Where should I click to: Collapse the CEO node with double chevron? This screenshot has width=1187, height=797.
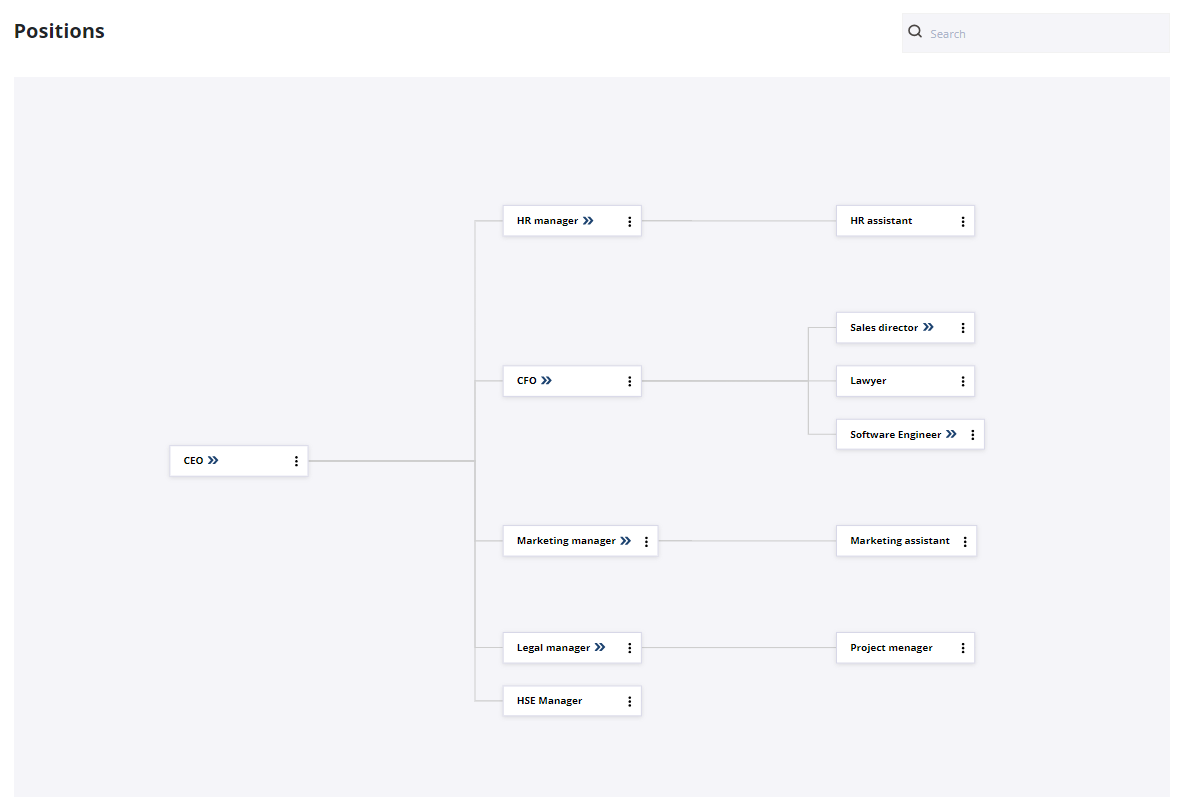pyautogui.click(x=213, y=461)
